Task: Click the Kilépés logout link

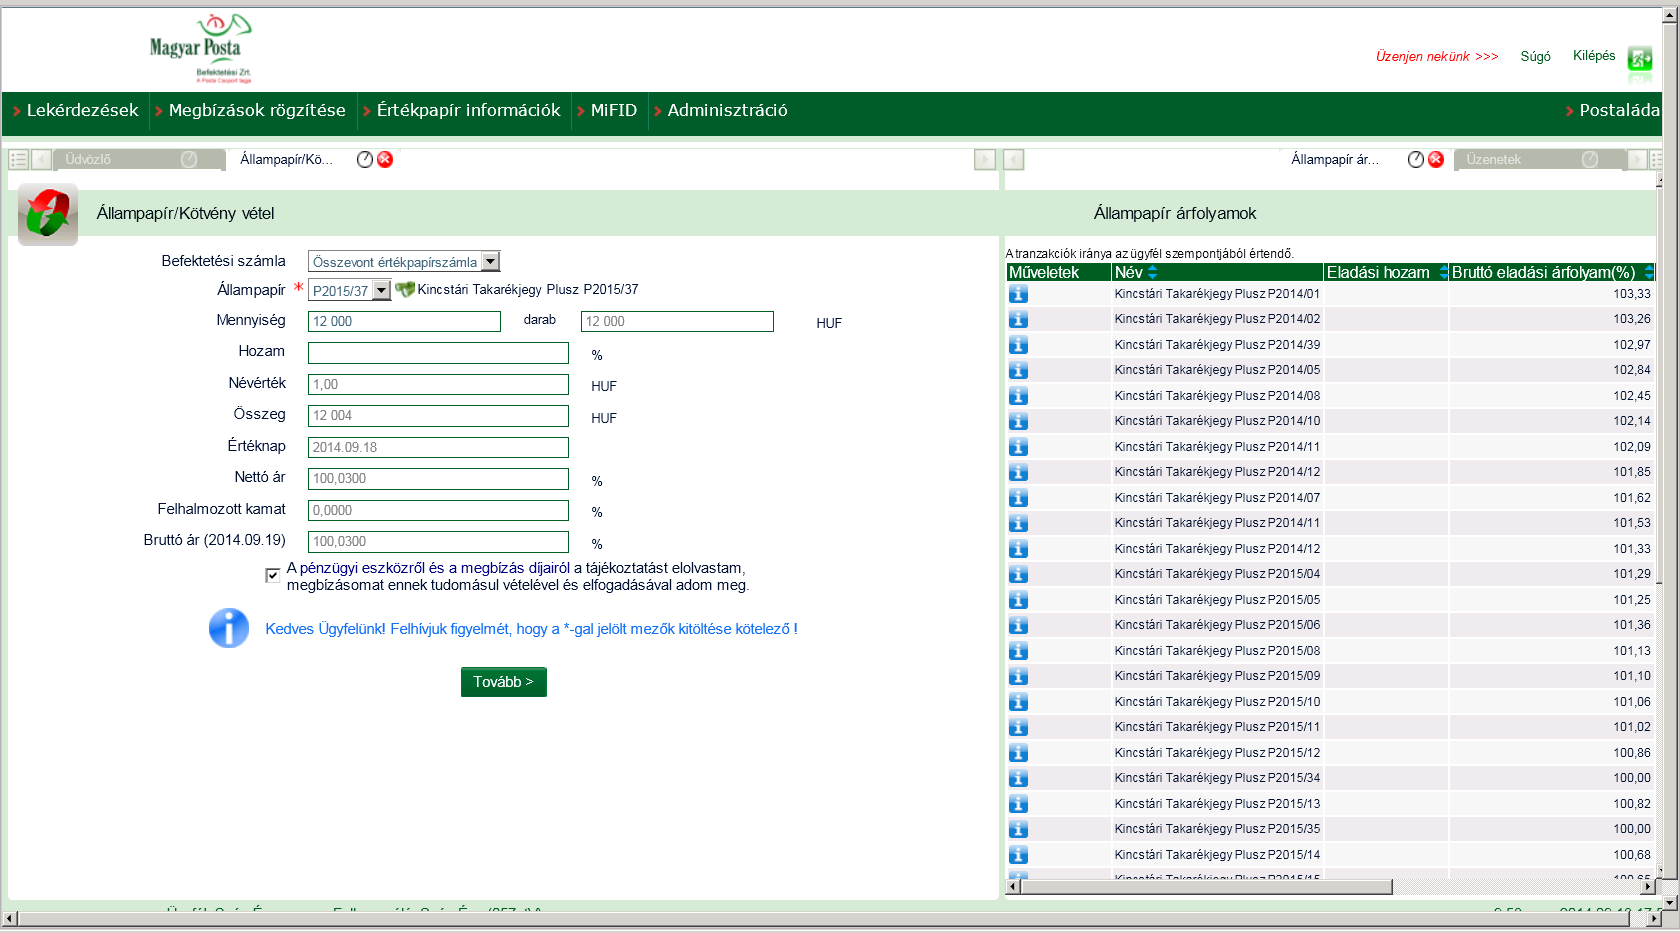Action: 1594,55
